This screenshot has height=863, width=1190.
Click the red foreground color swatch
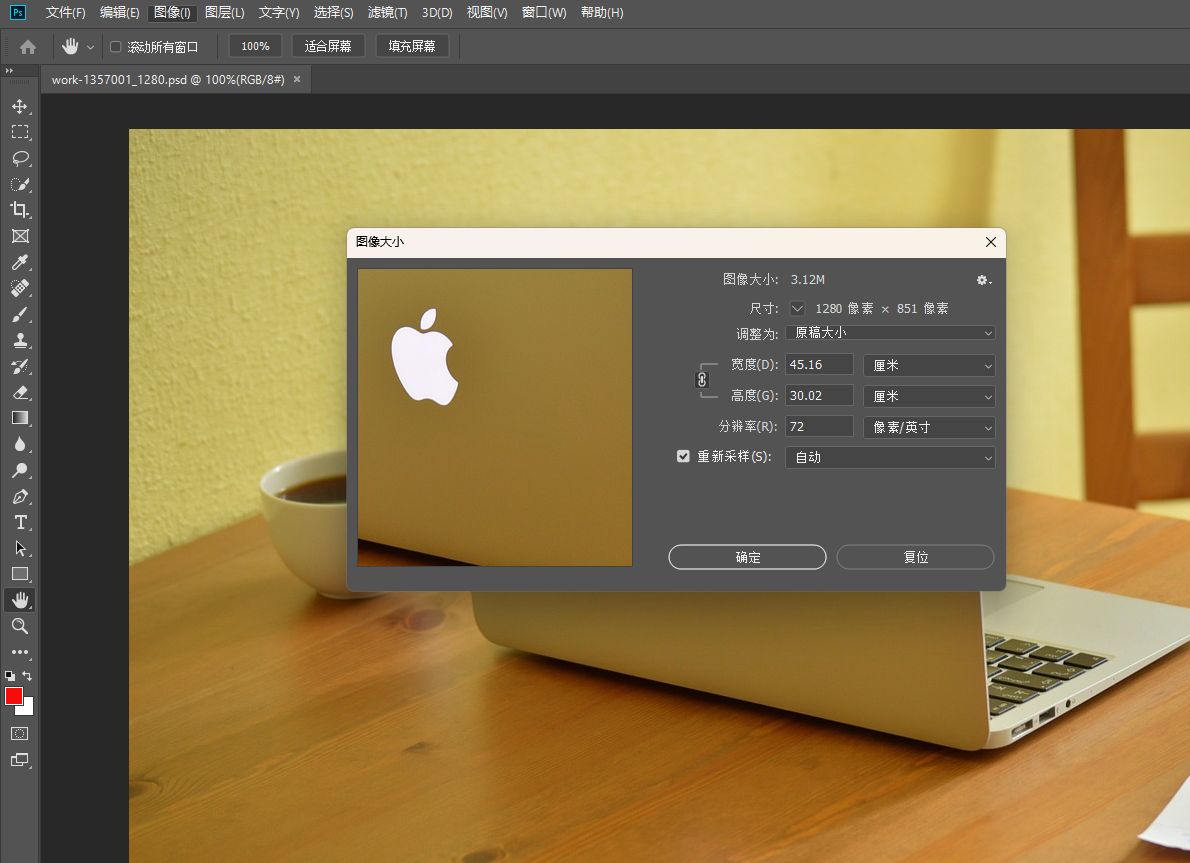[14, 696]
